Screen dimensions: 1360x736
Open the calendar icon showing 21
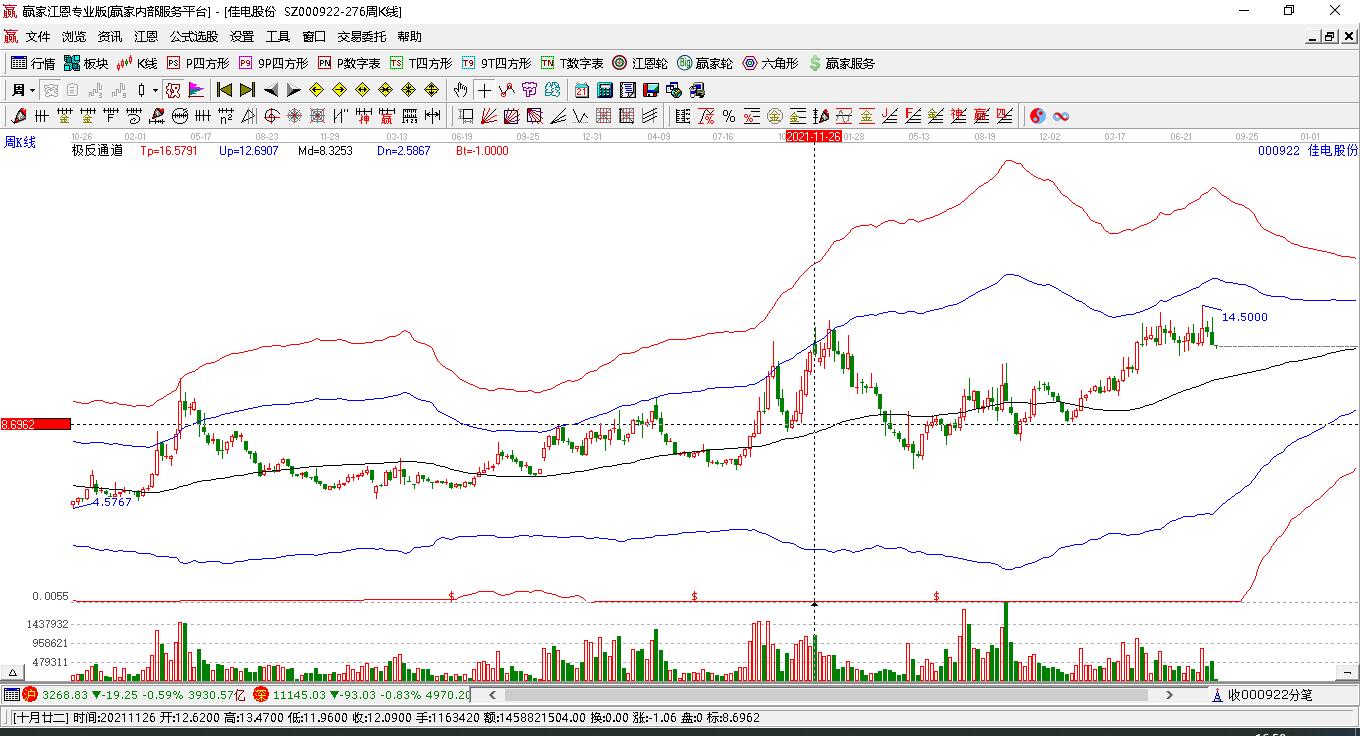[582, 90]
